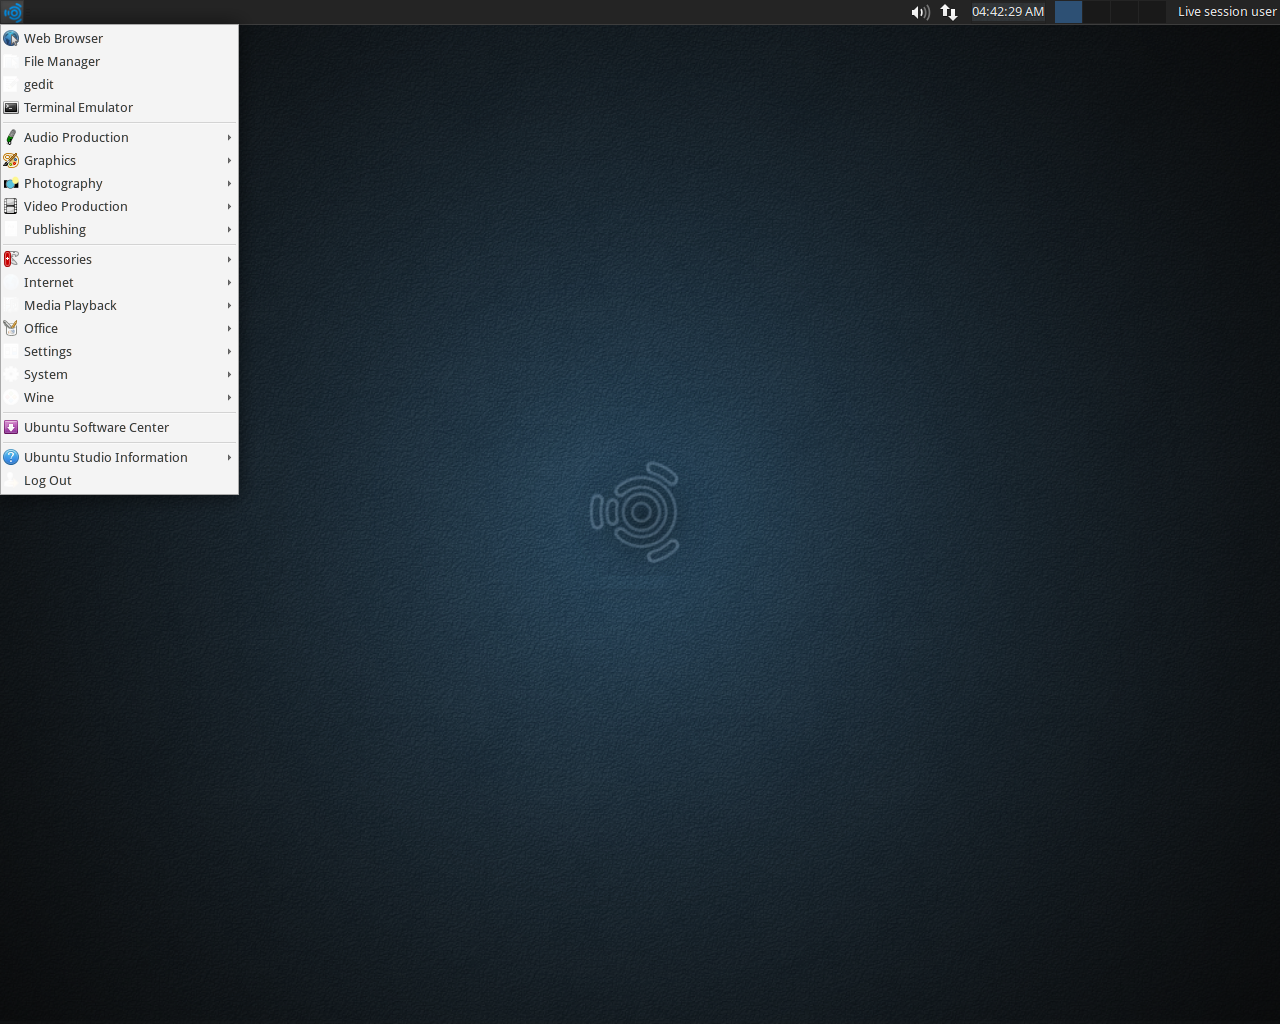The image size is (1280, 1024).
Task: Switch to the first highlighted workspace
Action: click(1068, 12)
